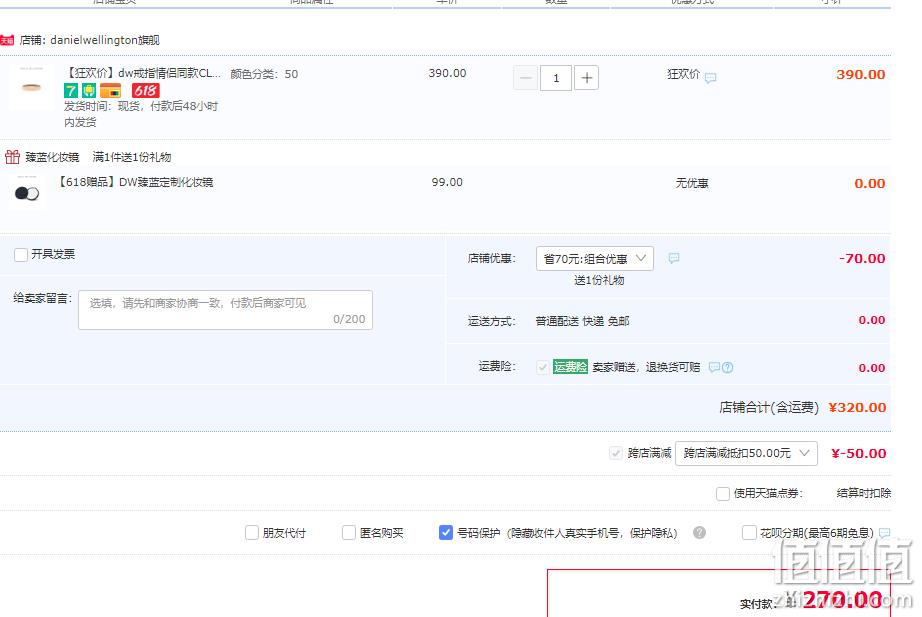Screen dimensions: 922x617
Task: Click the 99.00 price of the gift mirror
Action: [447, 182]
